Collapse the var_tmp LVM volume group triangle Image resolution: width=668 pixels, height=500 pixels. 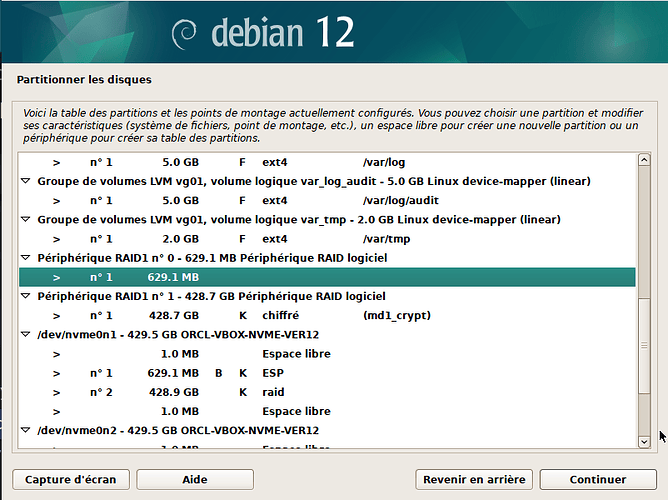click(x=26, y=220)
